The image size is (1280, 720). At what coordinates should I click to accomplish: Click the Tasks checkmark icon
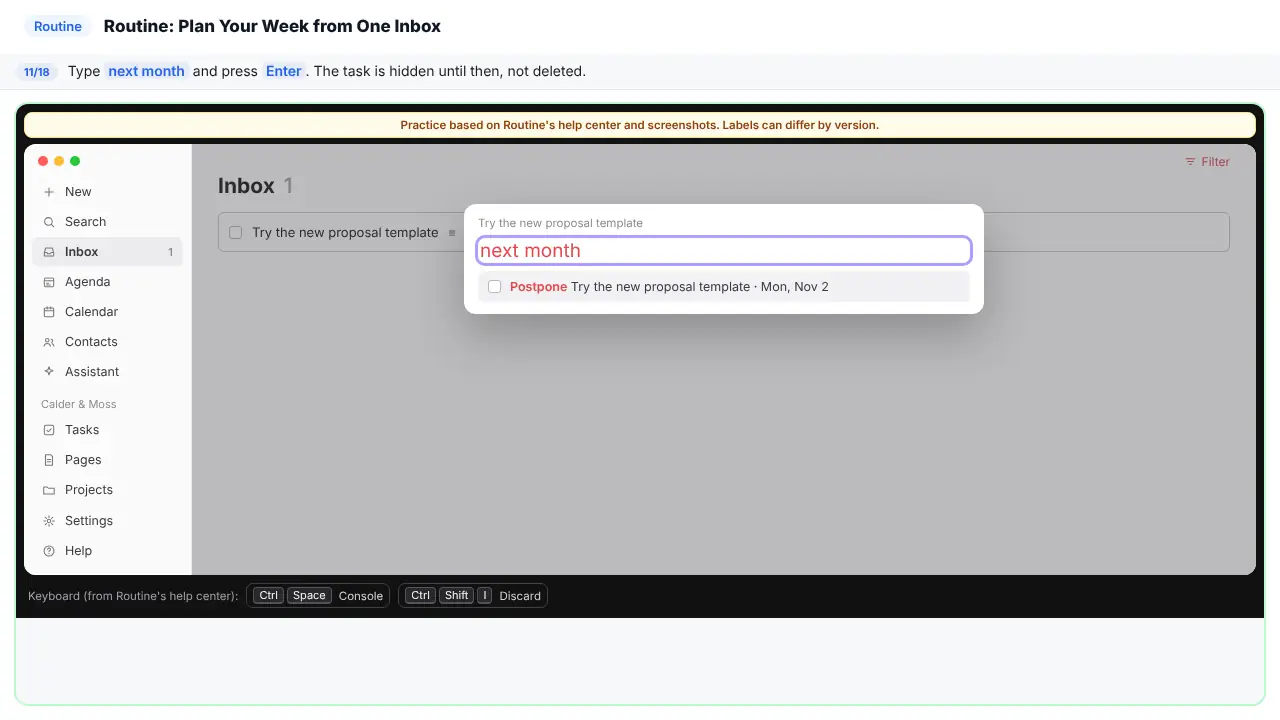point(49,430)
